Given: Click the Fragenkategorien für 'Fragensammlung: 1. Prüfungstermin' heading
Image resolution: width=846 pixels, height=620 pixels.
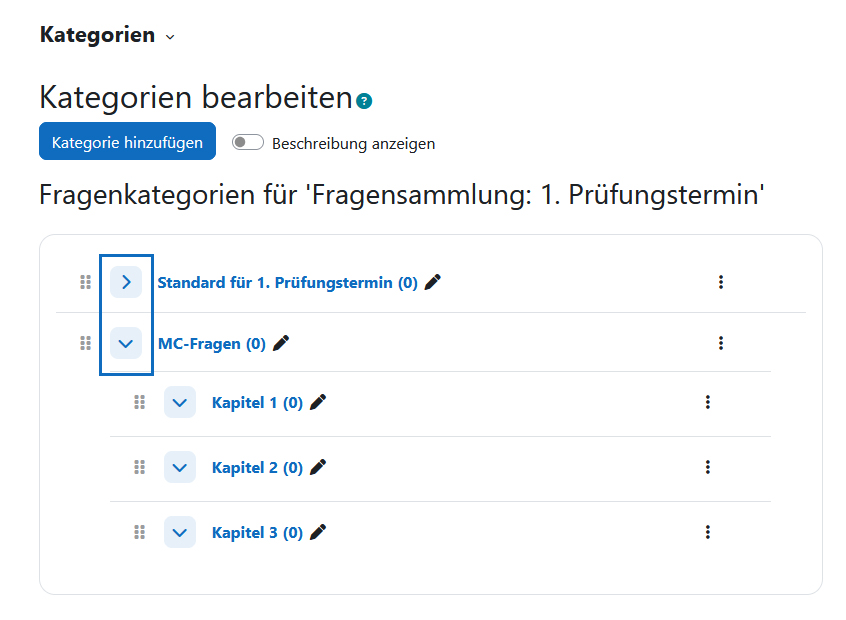Looking at the screenshot, I should (x=402, y=195).
